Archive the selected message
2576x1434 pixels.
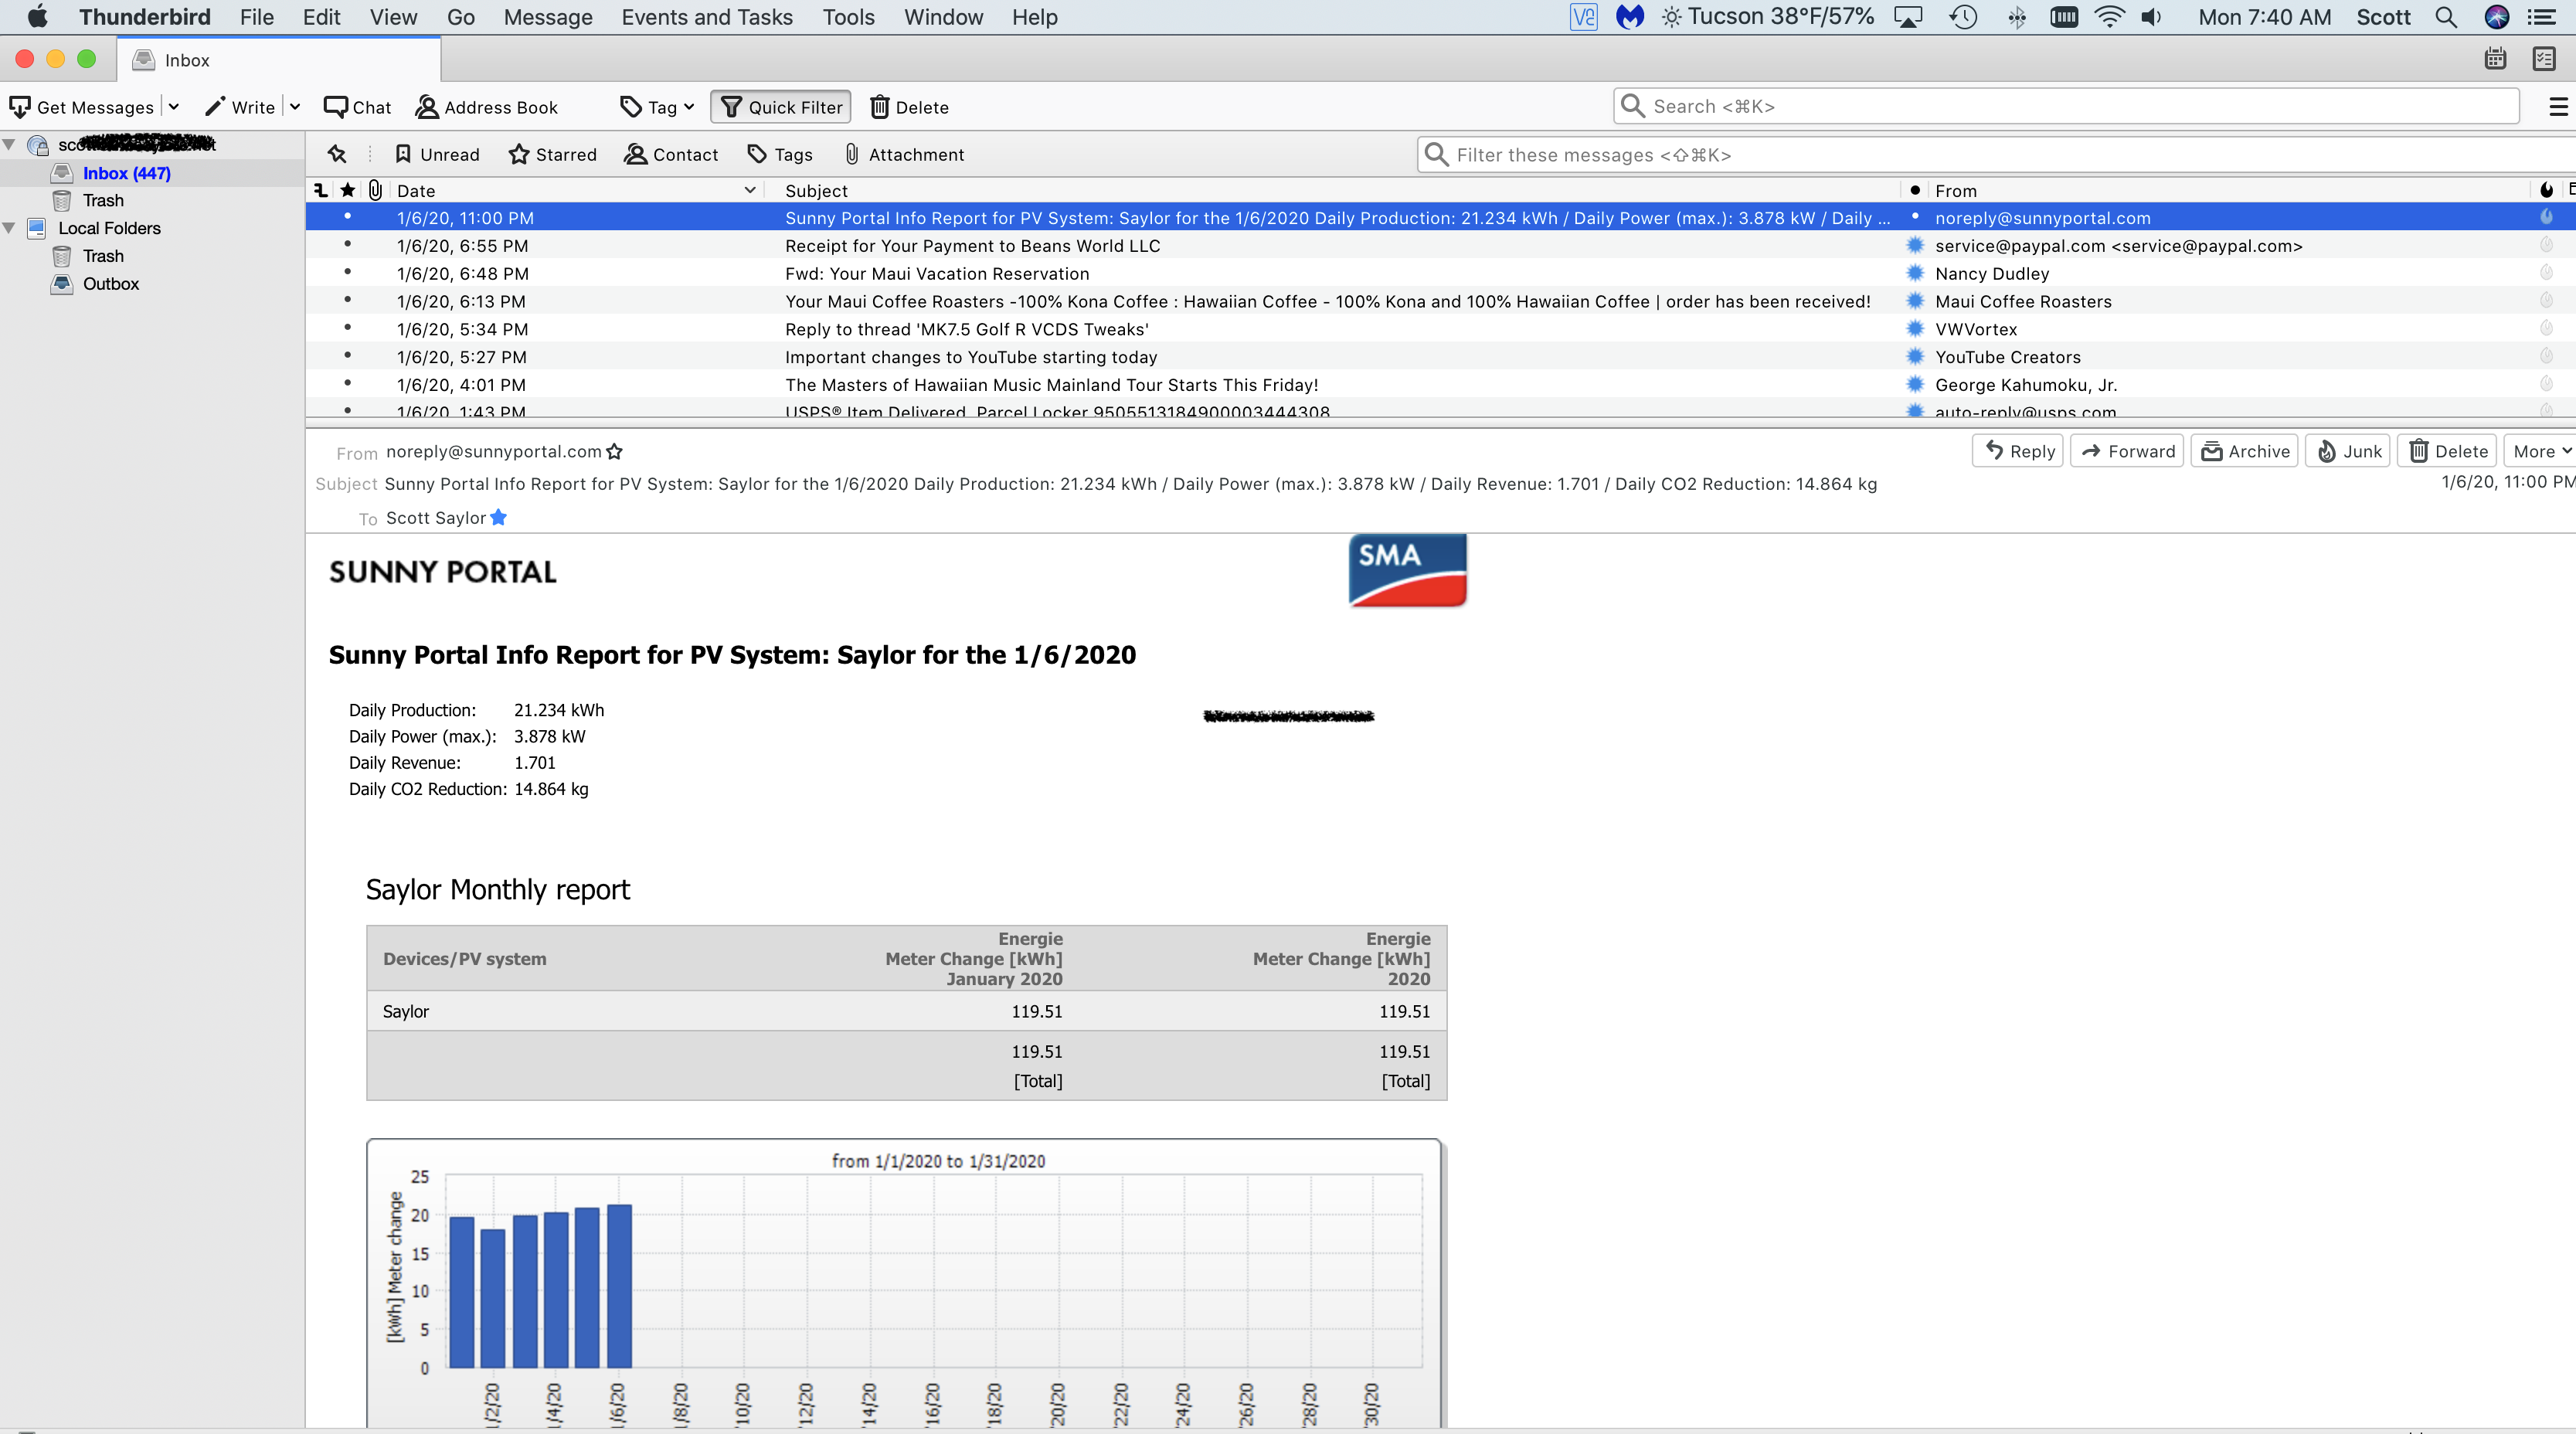(2245, 451)
